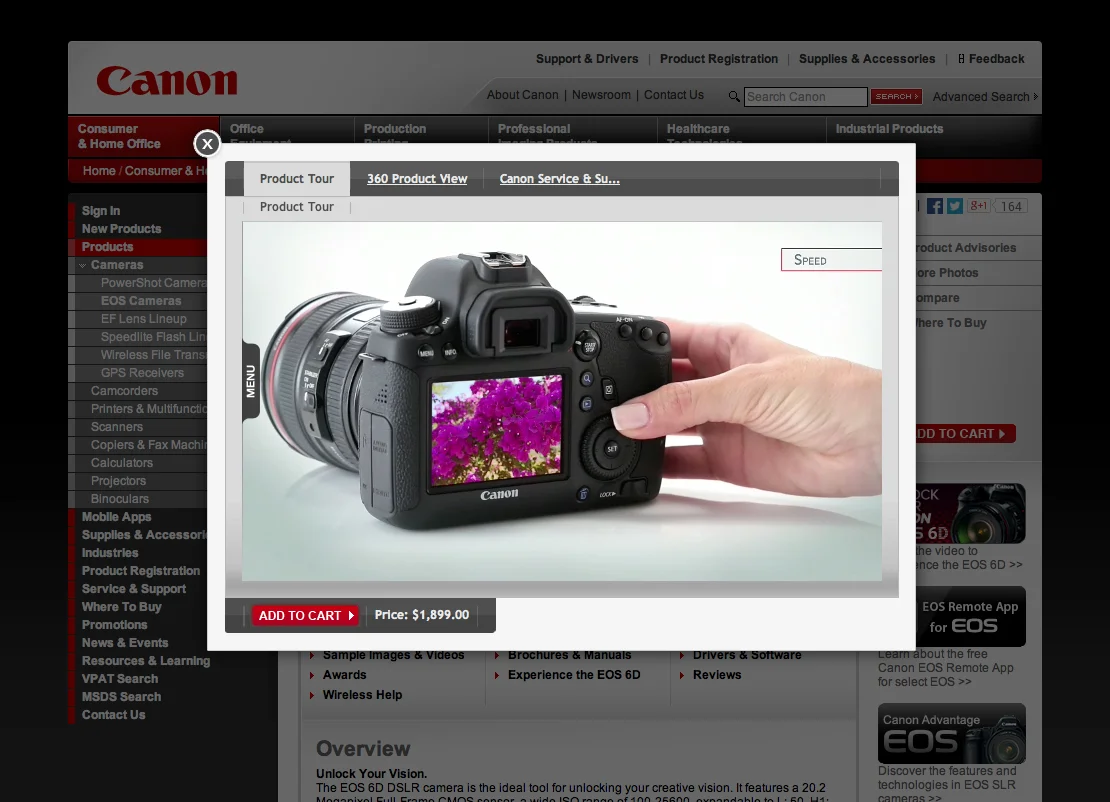Click the MENU tab on the product viewer
This screenshot has width=1110, height=802.
click(250, 380)
